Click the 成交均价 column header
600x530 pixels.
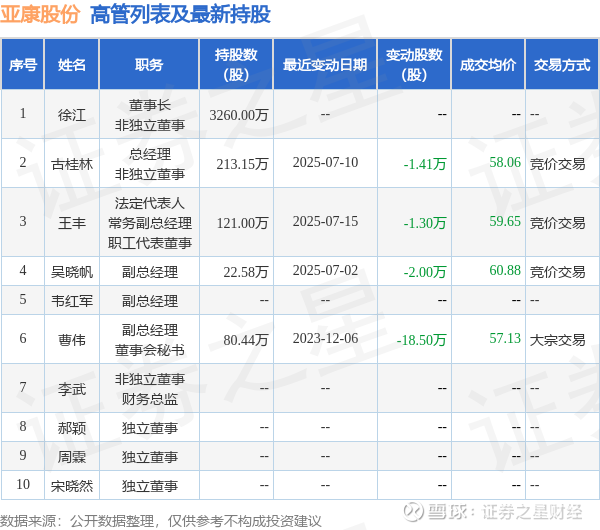[x=488, y=65]
